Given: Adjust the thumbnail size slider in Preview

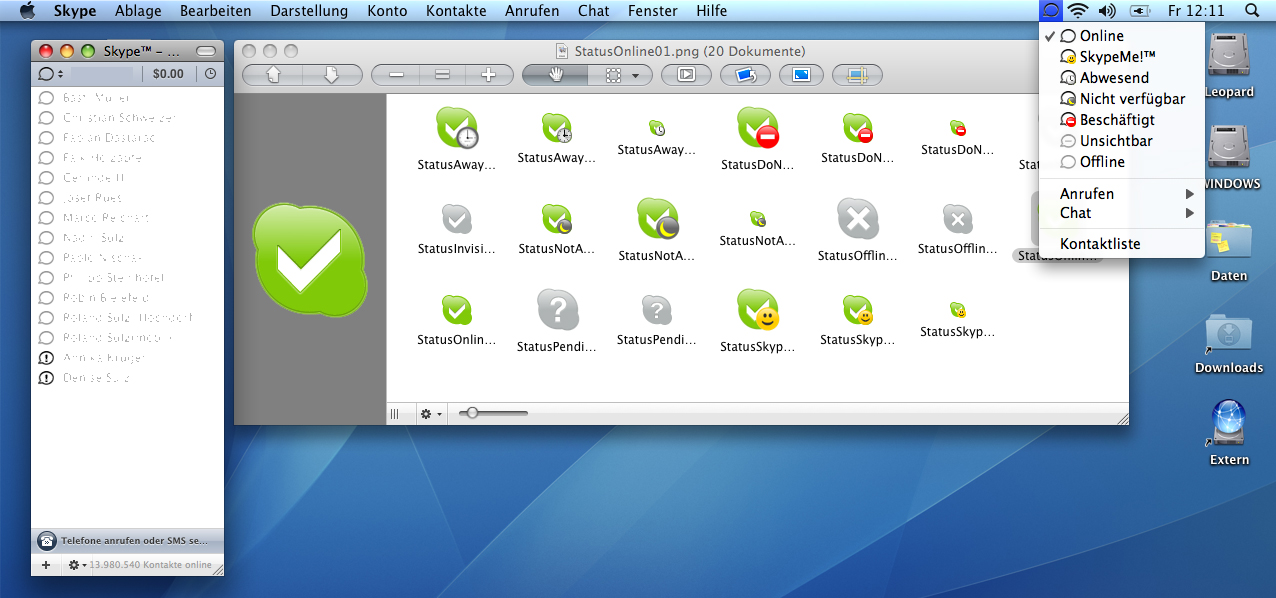Looking at the screenshot, I should [472, 413].
